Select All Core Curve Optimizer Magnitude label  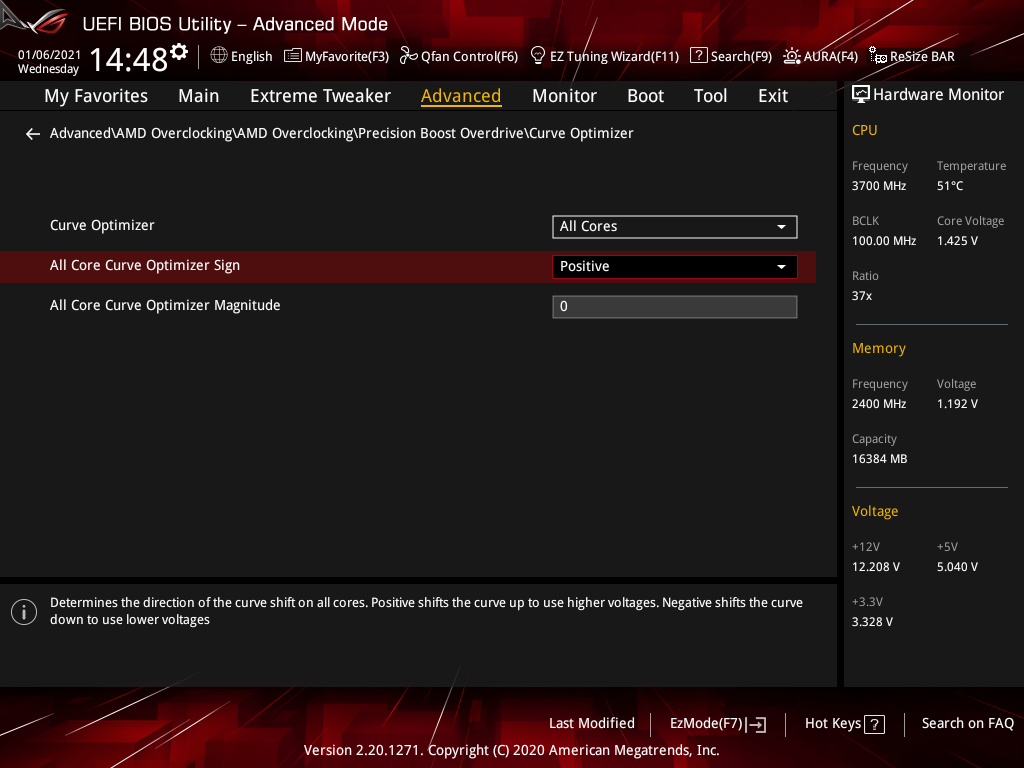(165, 306)
